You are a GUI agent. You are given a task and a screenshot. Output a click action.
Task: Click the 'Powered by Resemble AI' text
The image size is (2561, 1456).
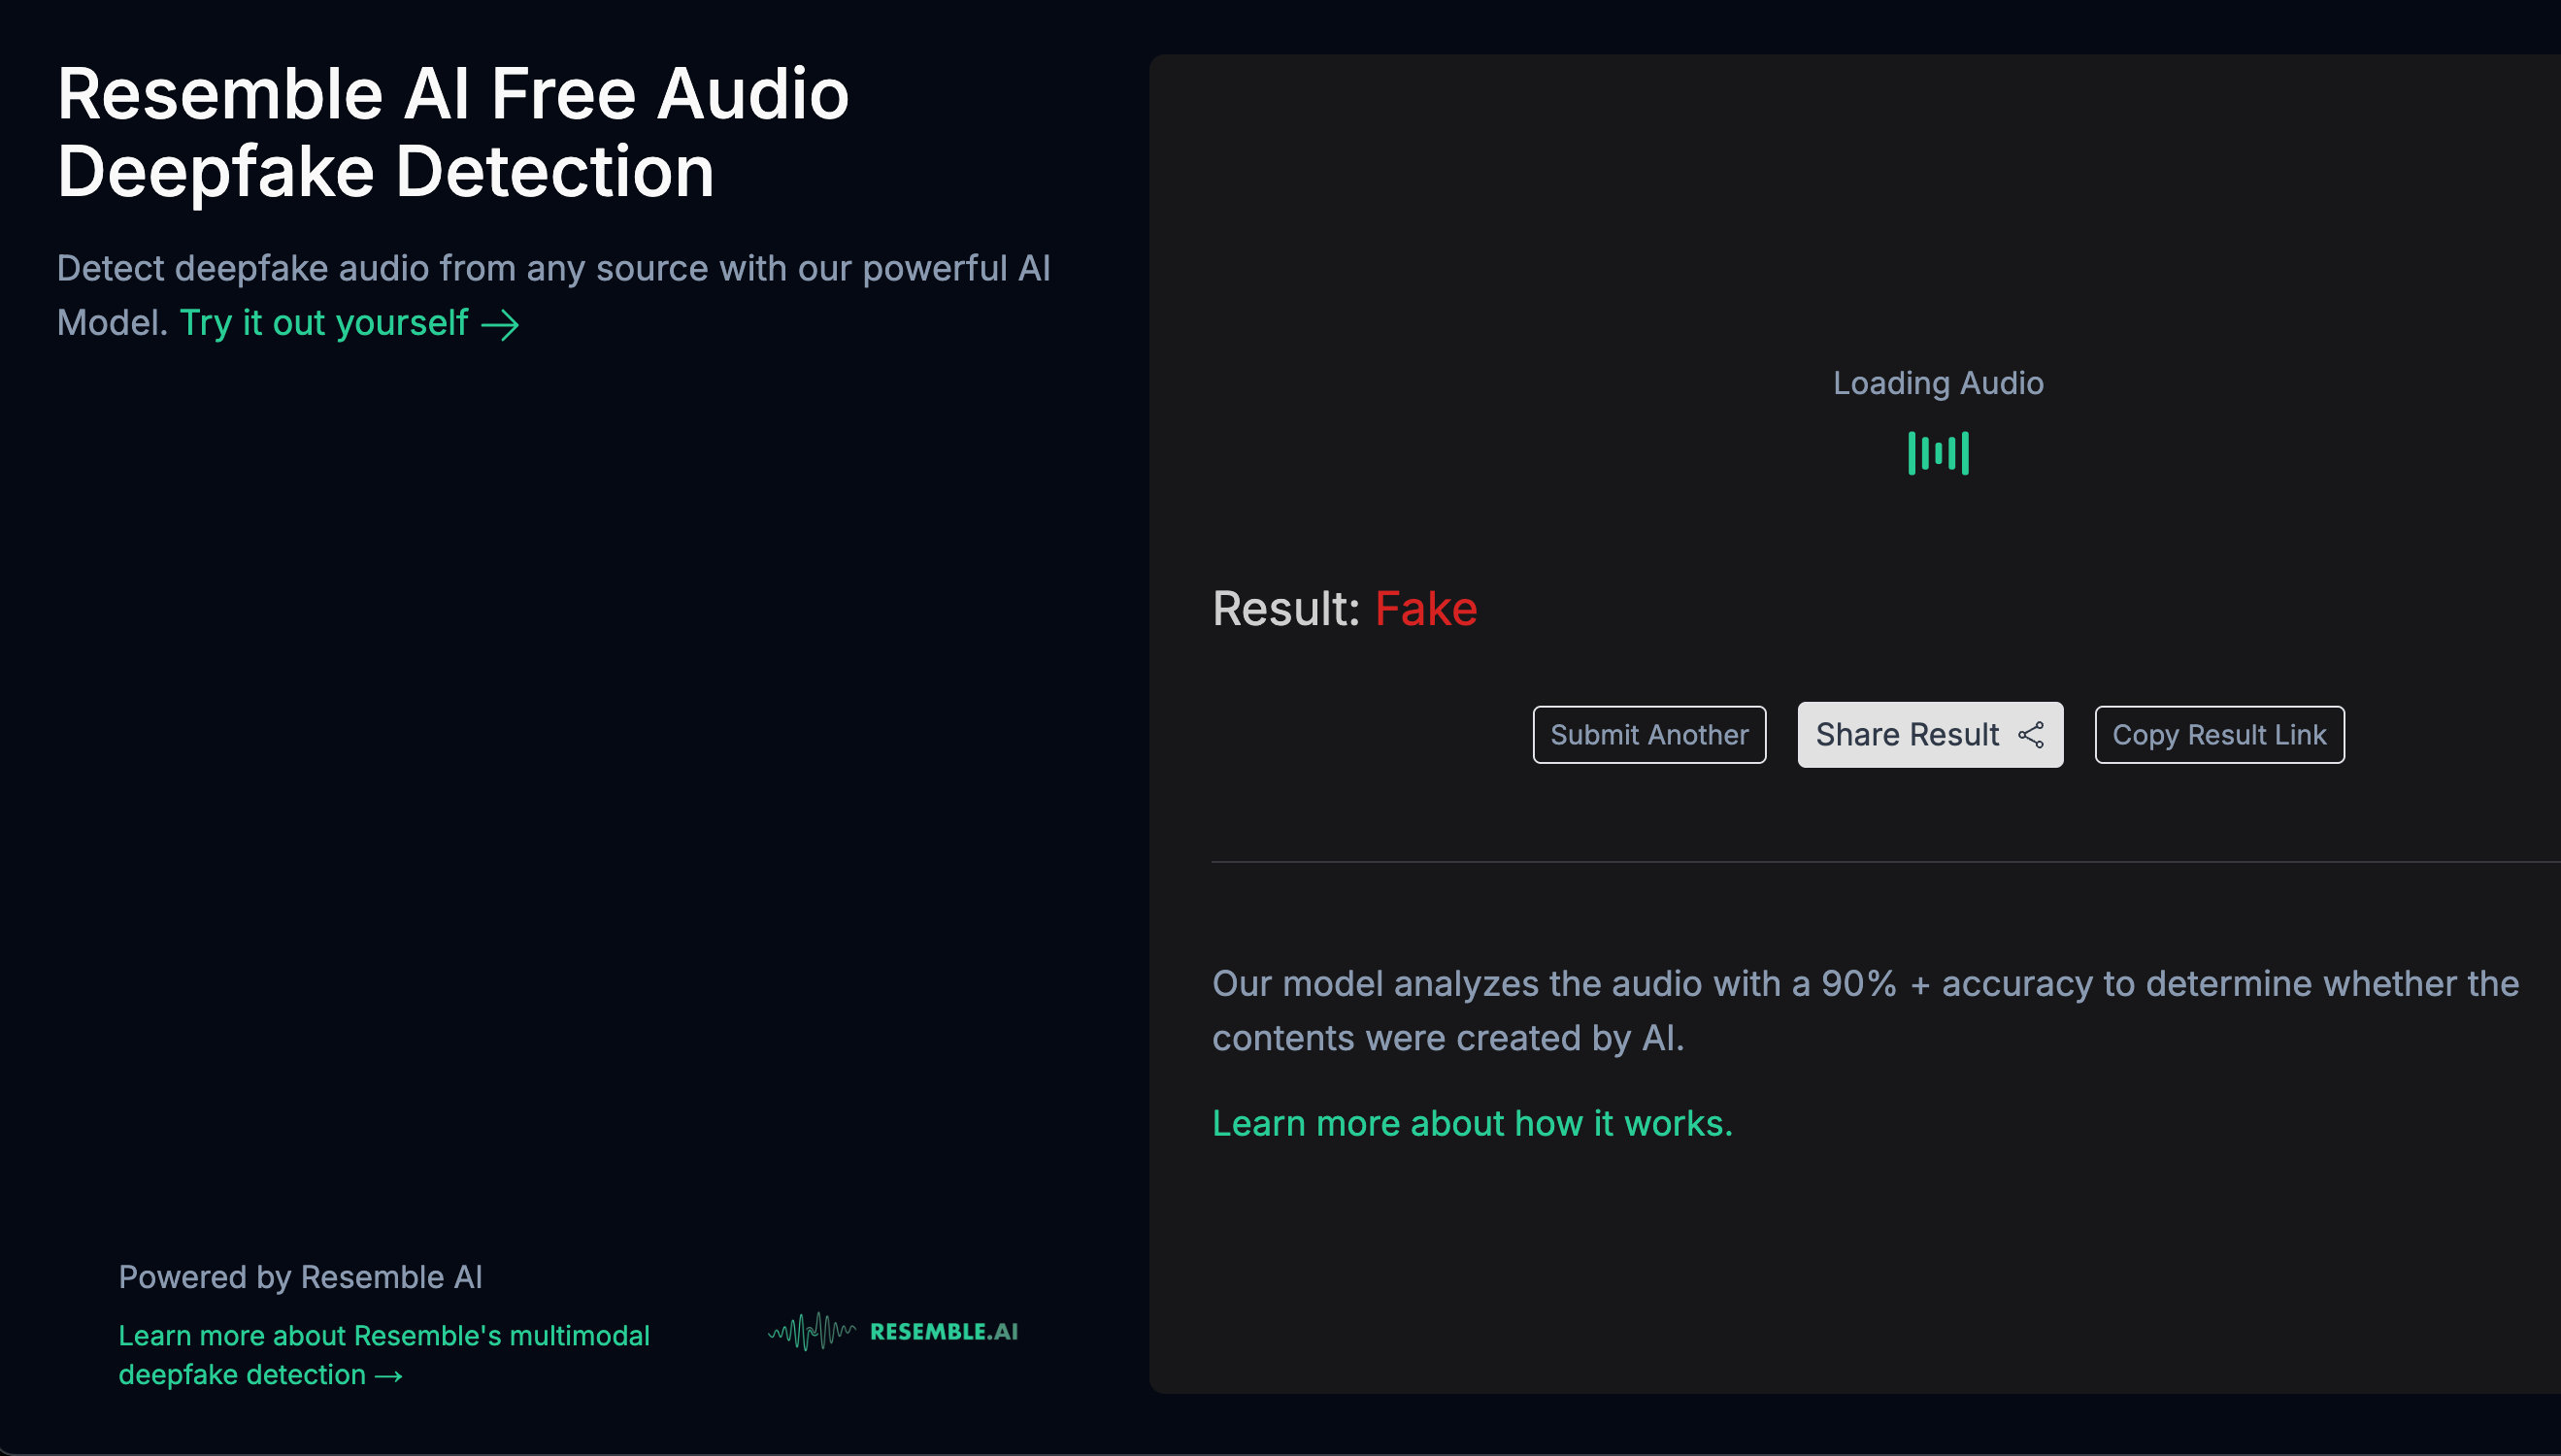click(300, 1277)
